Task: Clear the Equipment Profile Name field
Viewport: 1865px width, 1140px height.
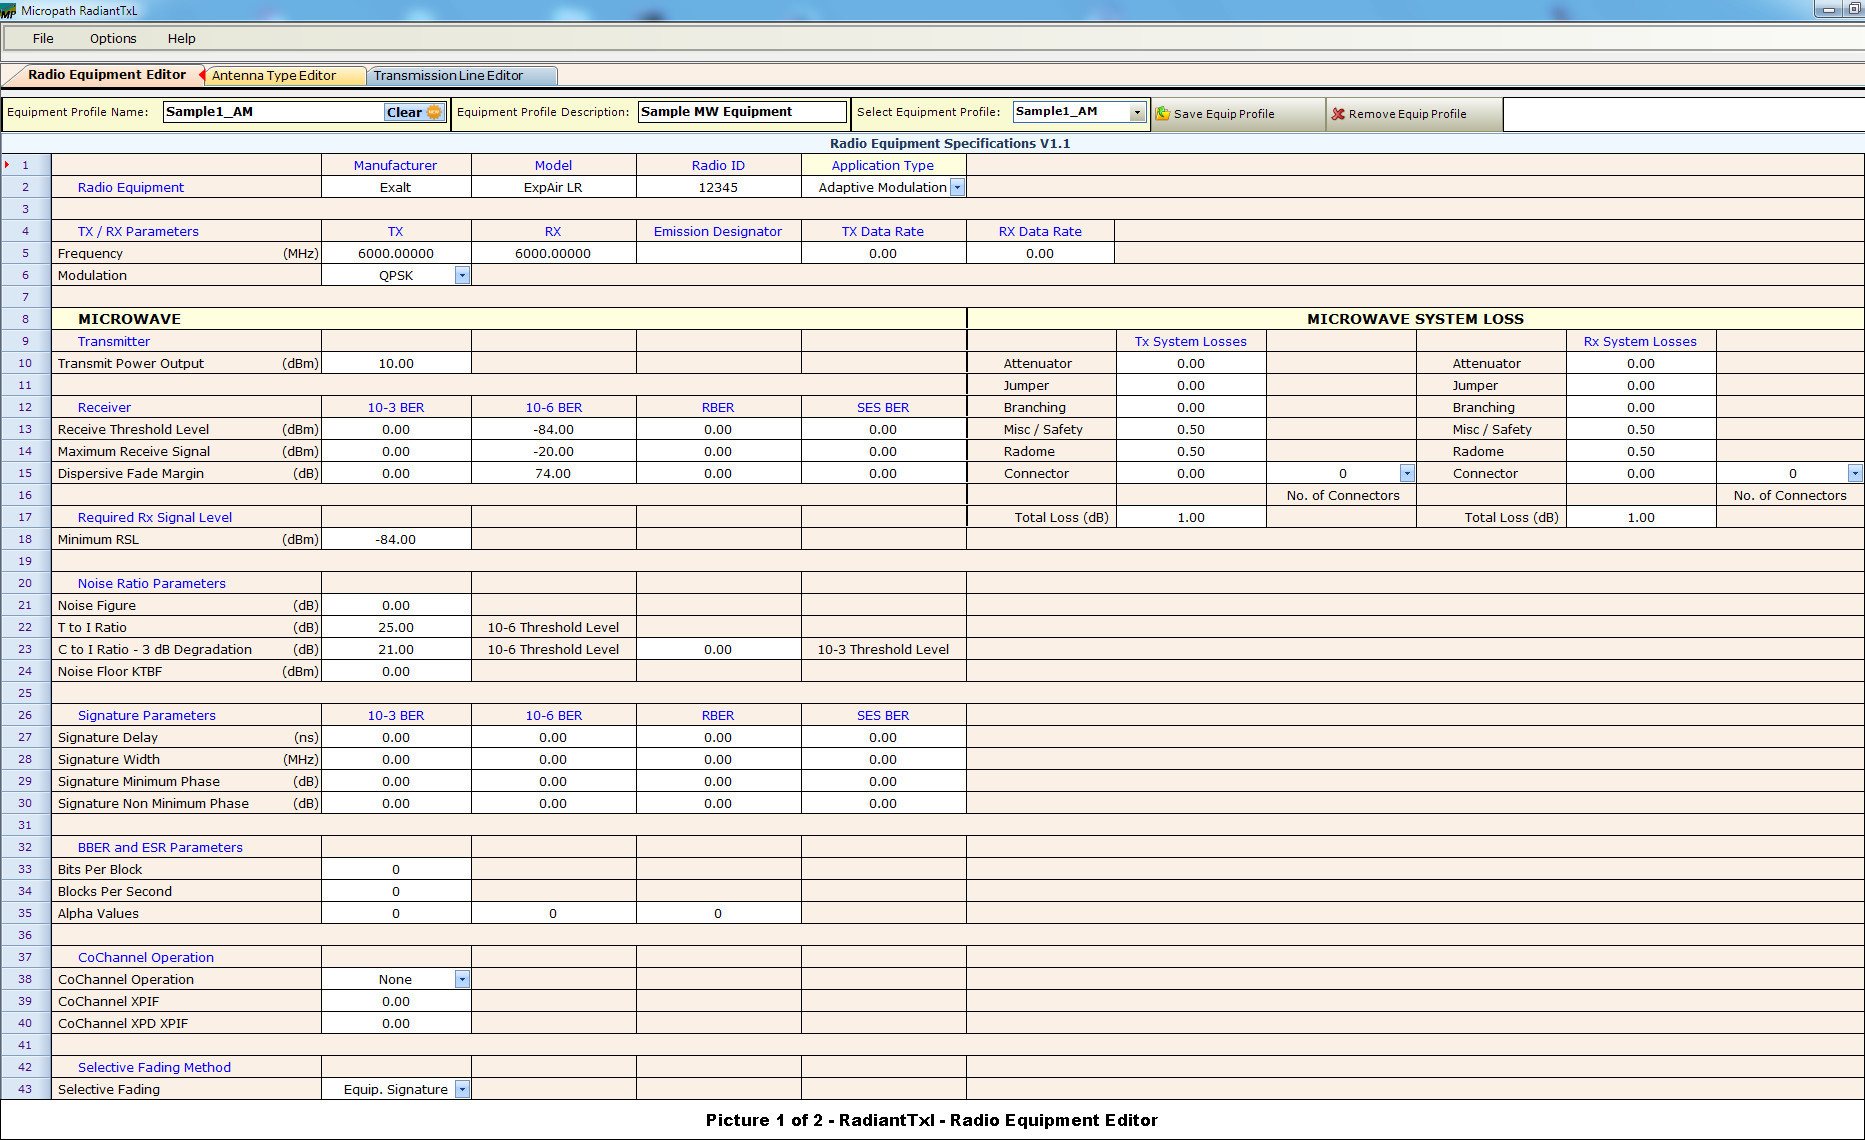Action: tap(413, 112)
